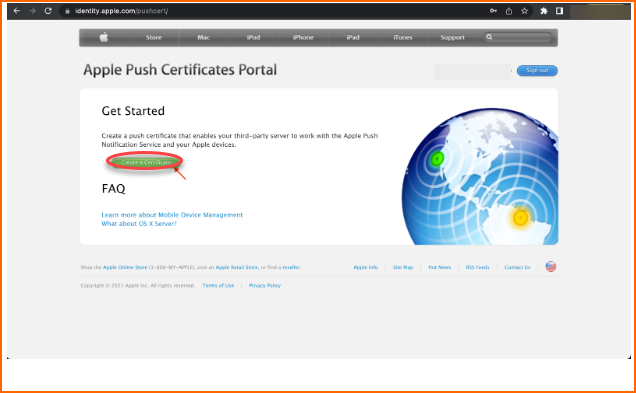Image resolution: width=636 pixels, height=393 pixels.
Task: Open the Contact Us footer link
Action: pos(517,267)
